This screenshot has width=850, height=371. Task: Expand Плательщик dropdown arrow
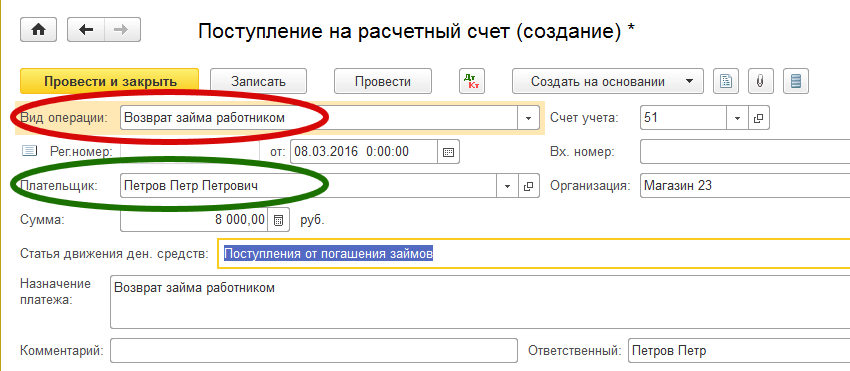pos(507,186)
